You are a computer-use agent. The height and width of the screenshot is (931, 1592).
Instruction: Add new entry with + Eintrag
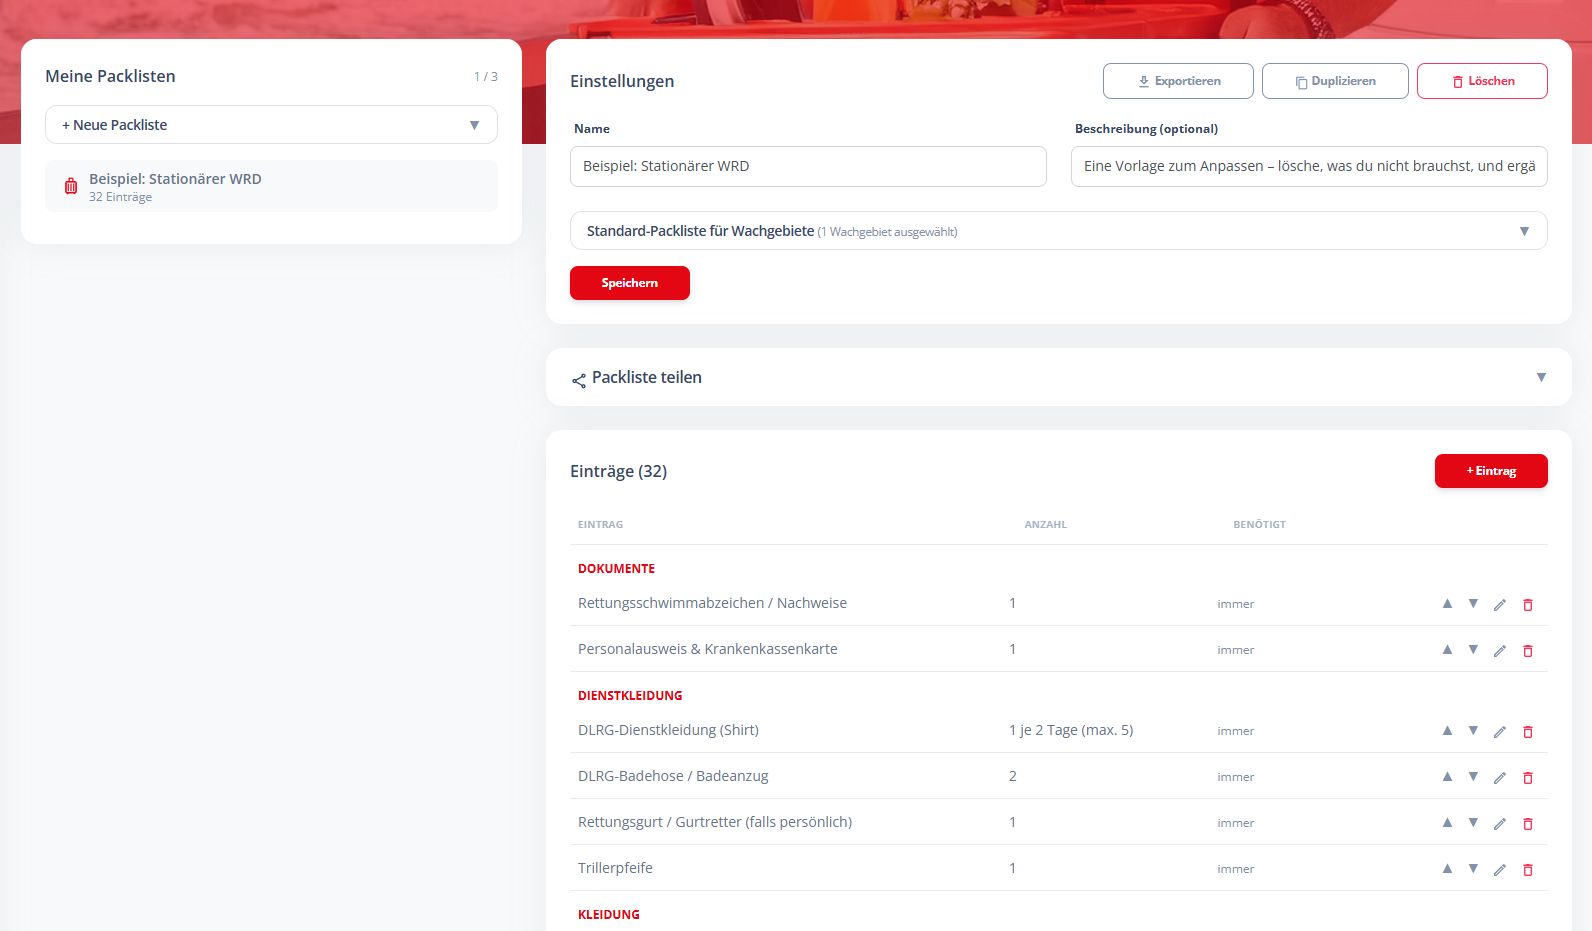1491,471
